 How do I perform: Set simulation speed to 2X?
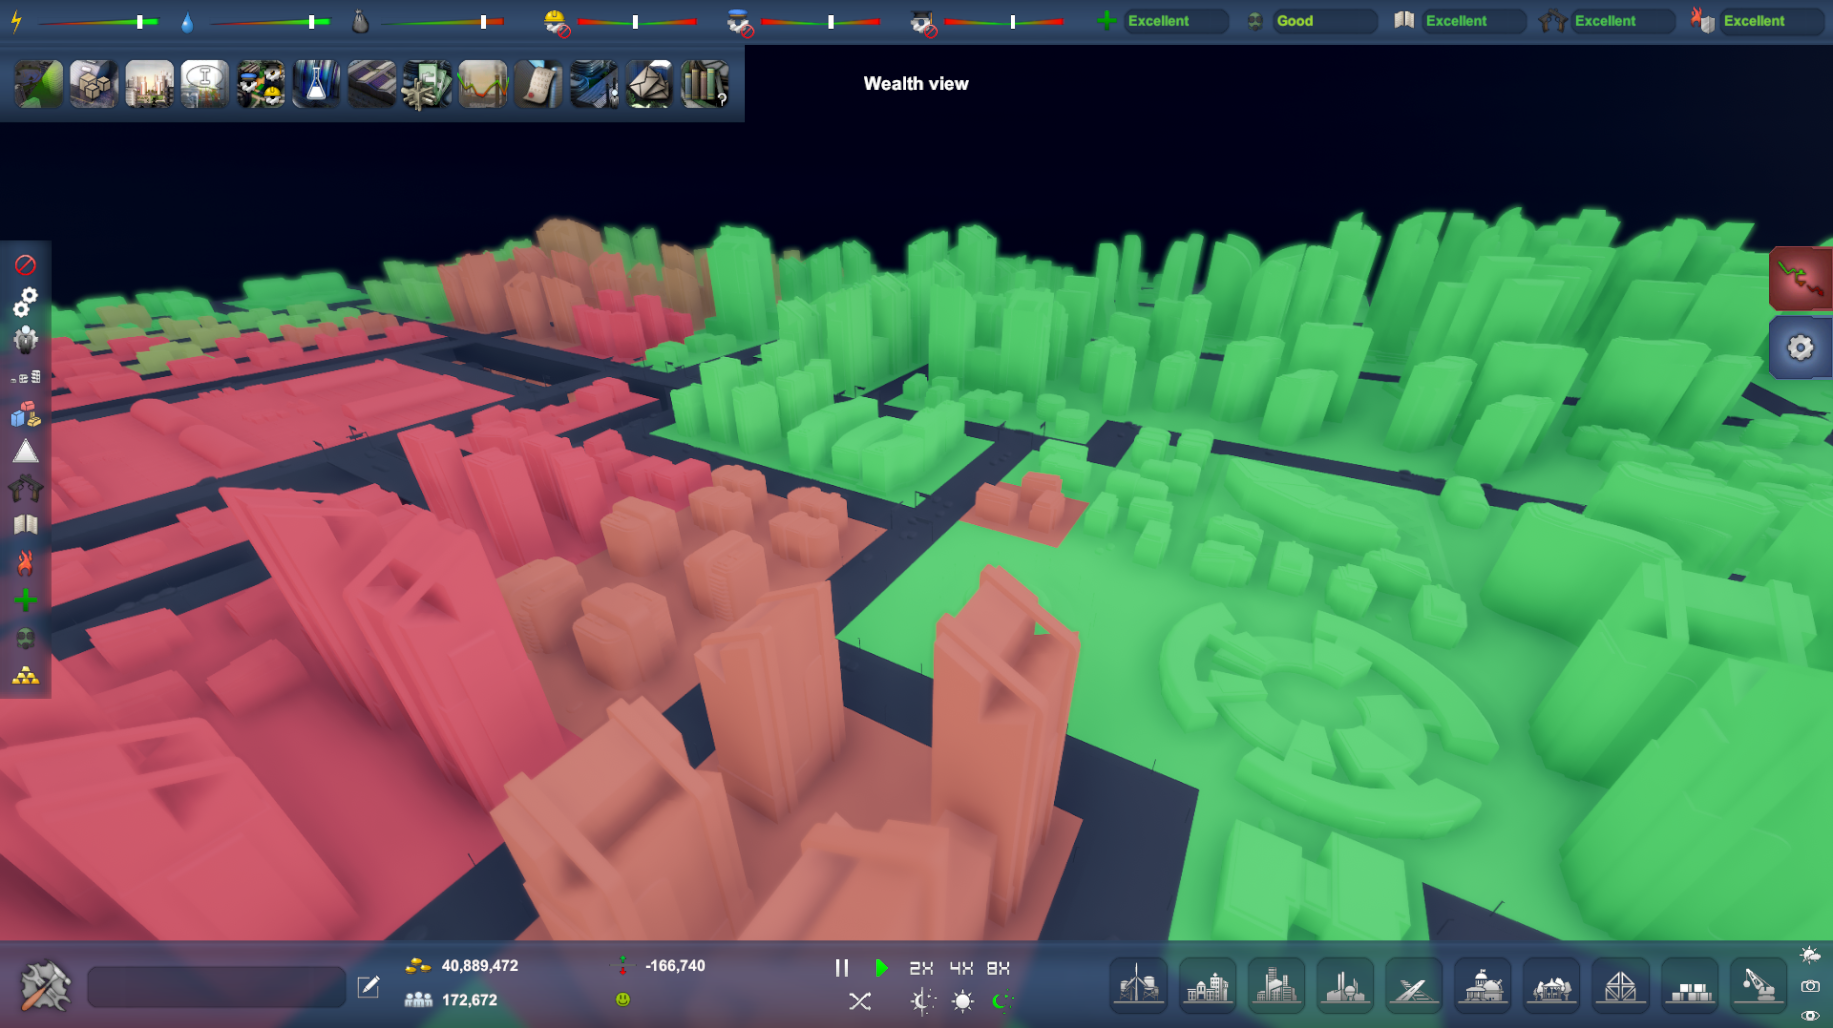pyautogui.click(x=921, y=968)
